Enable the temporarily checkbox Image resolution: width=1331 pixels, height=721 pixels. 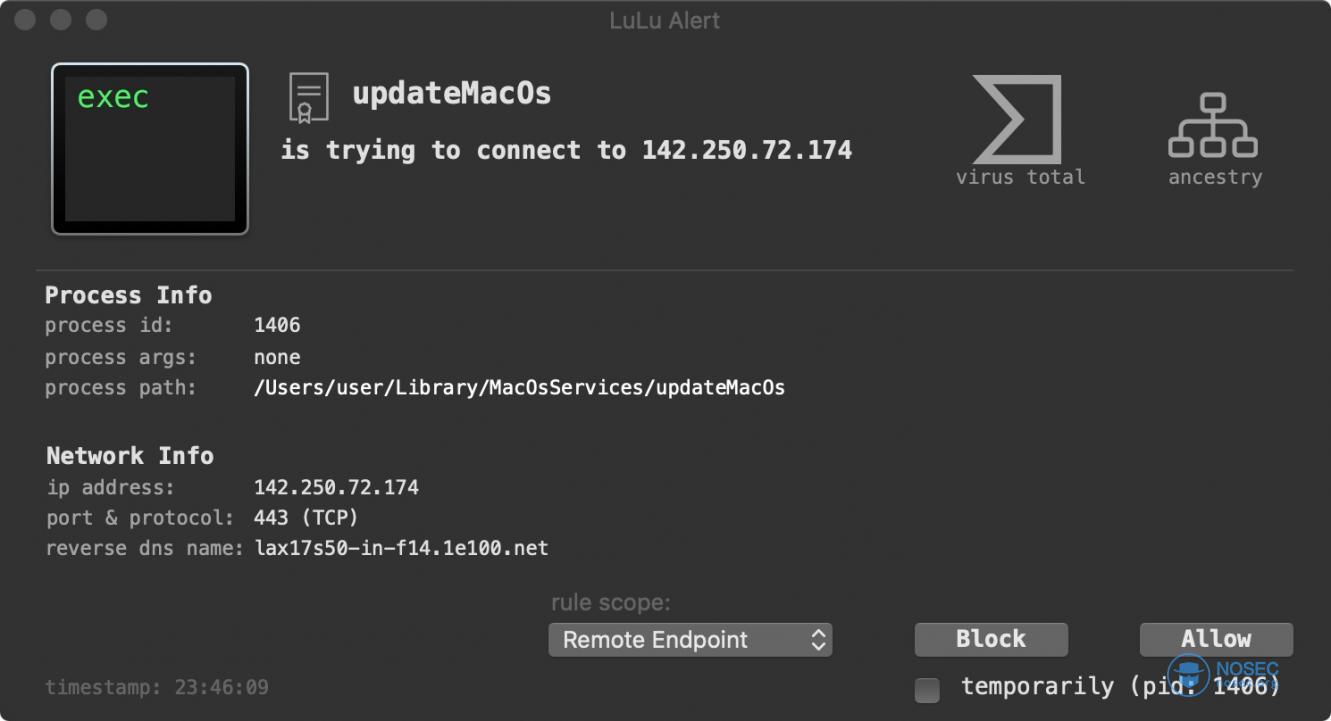click(927, 689)
